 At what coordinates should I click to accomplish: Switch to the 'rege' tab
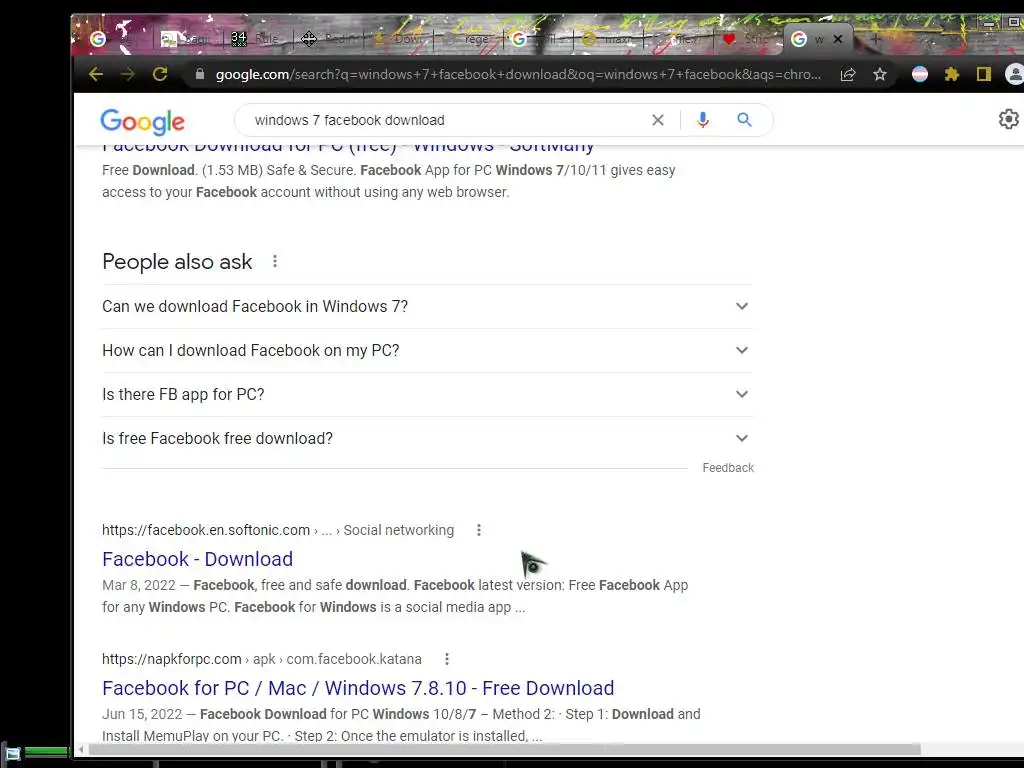(x=467, y=39)
